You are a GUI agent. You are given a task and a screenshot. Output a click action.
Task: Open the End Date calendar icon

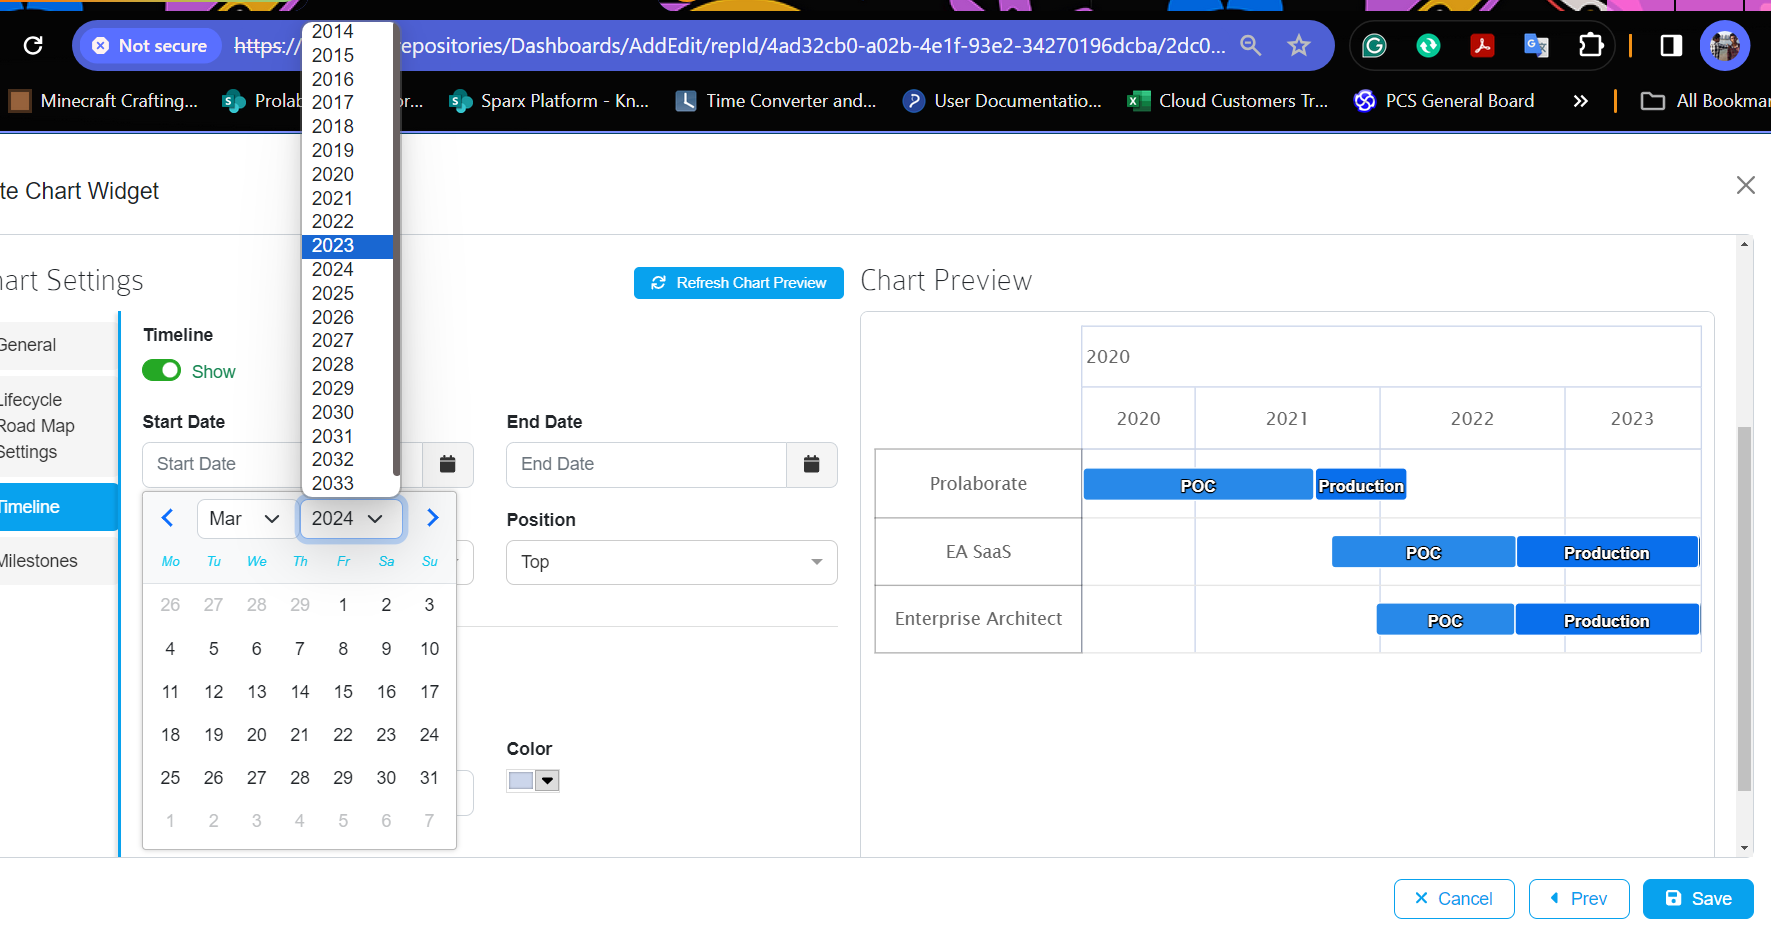(x=812, y=464)
